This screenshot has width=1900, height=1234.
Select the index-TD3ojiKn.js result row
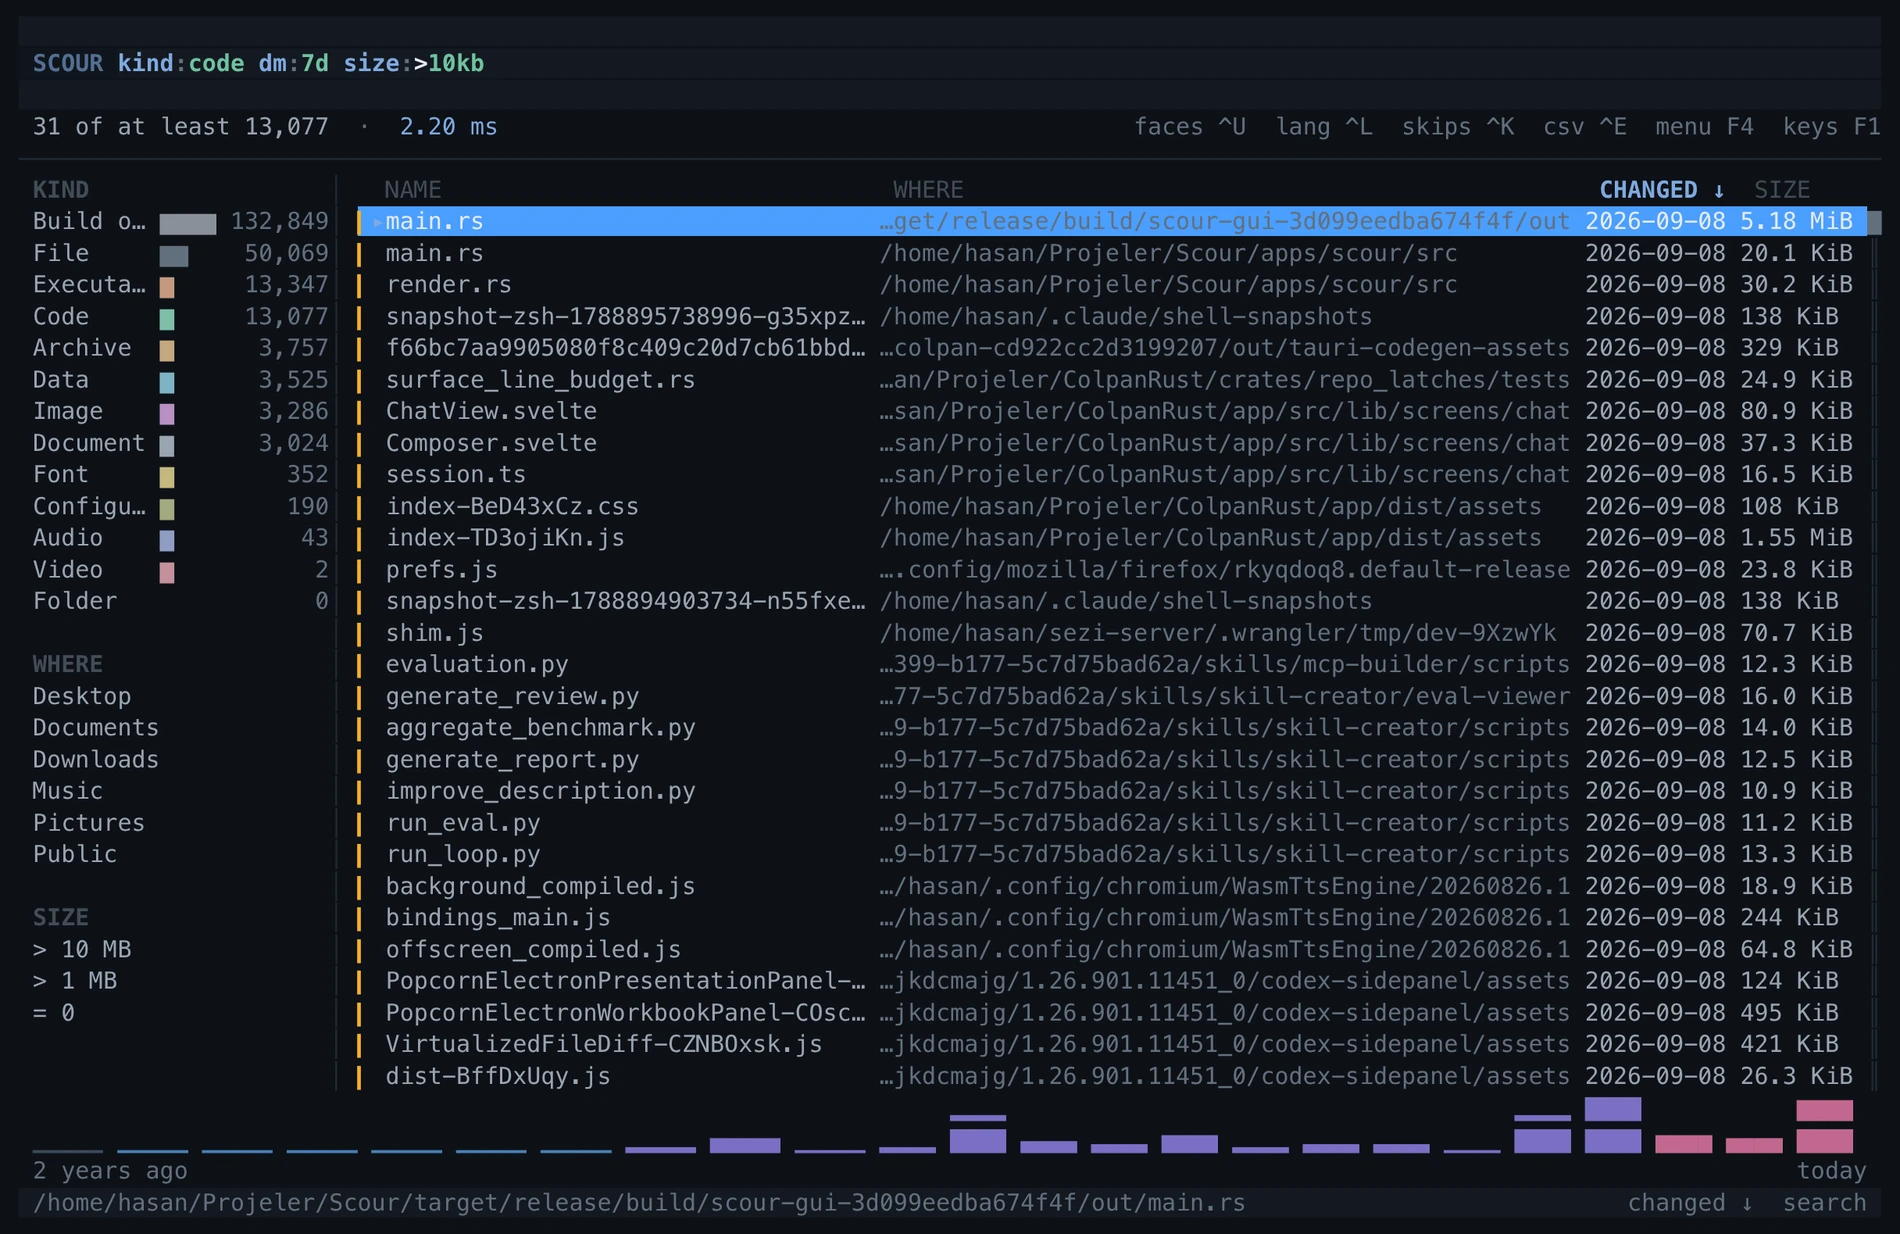pos(1111,538)
